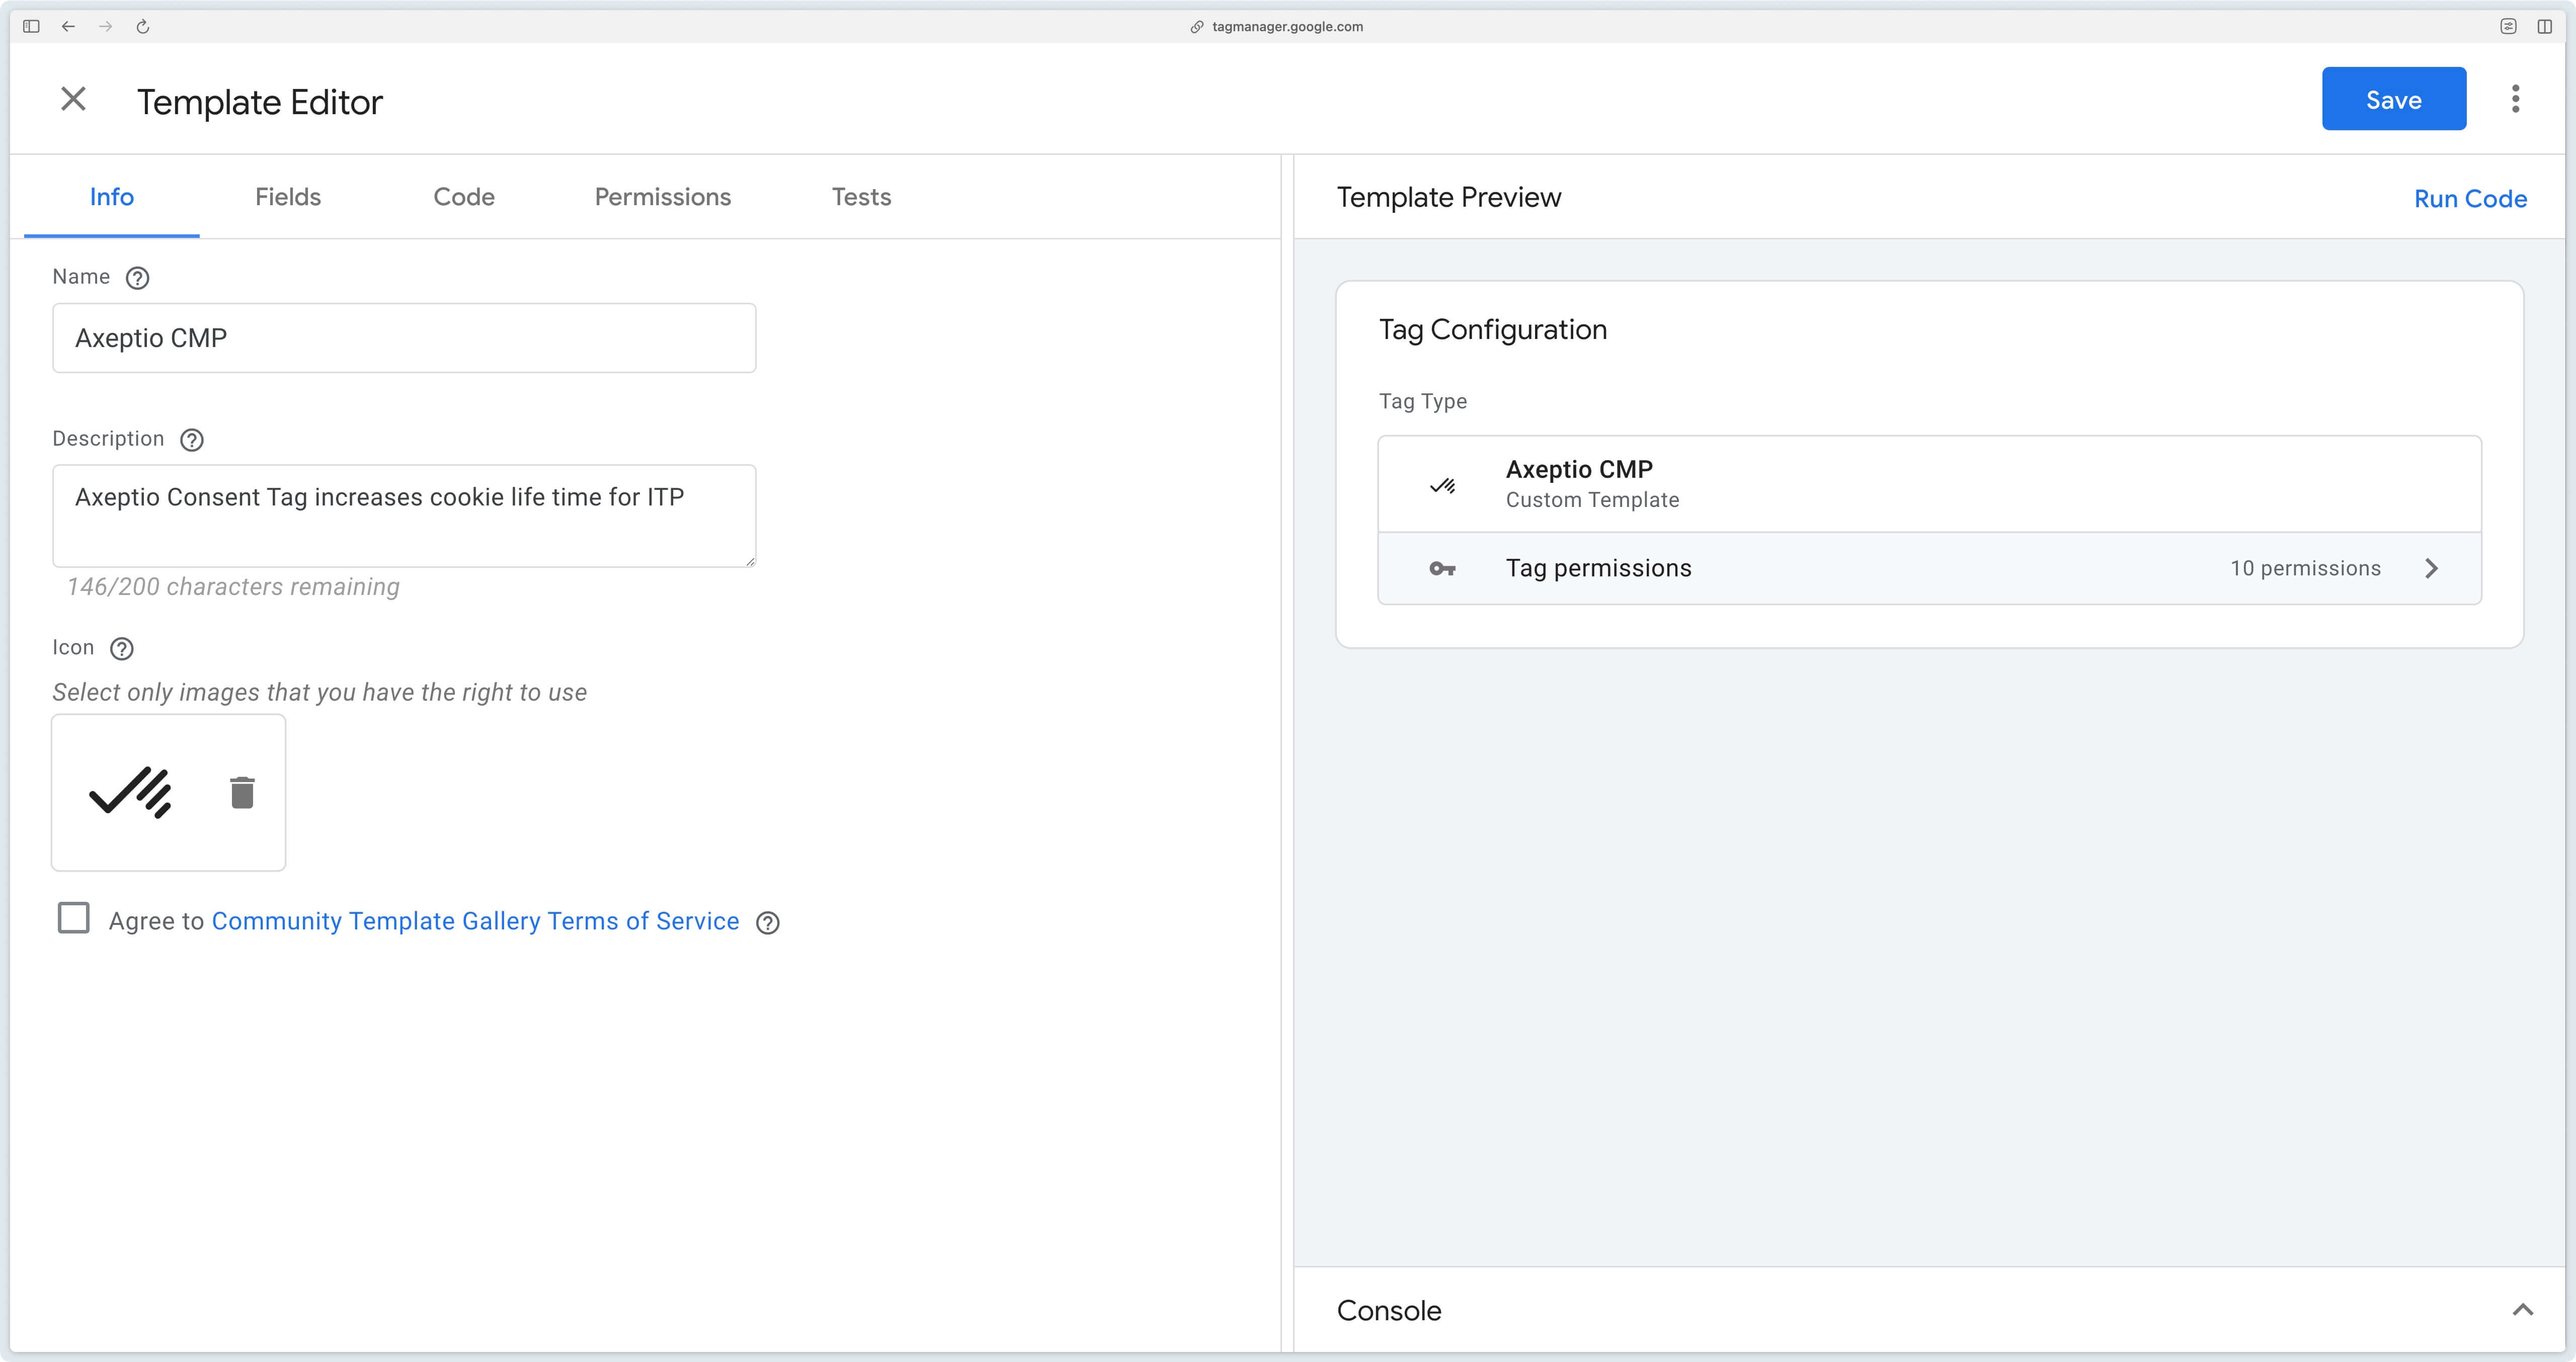
Task: Click the help icon next to Description
Action: [191, 440]
